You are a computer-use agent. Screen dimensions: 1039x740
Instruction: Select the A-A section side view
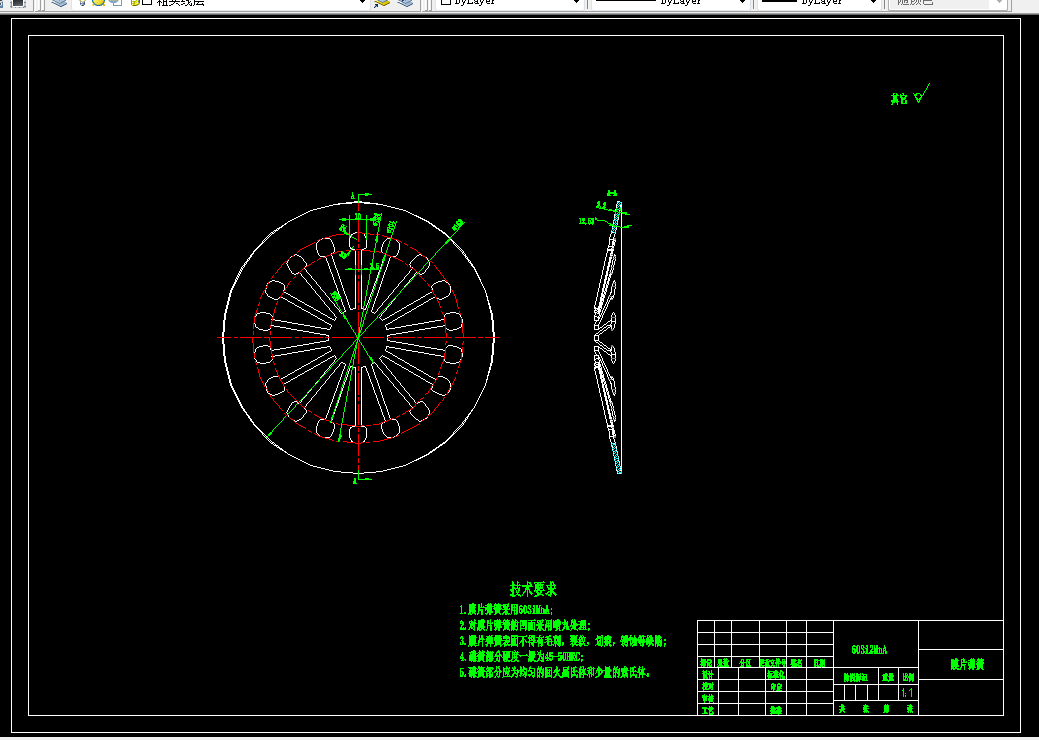coord(608,337)
